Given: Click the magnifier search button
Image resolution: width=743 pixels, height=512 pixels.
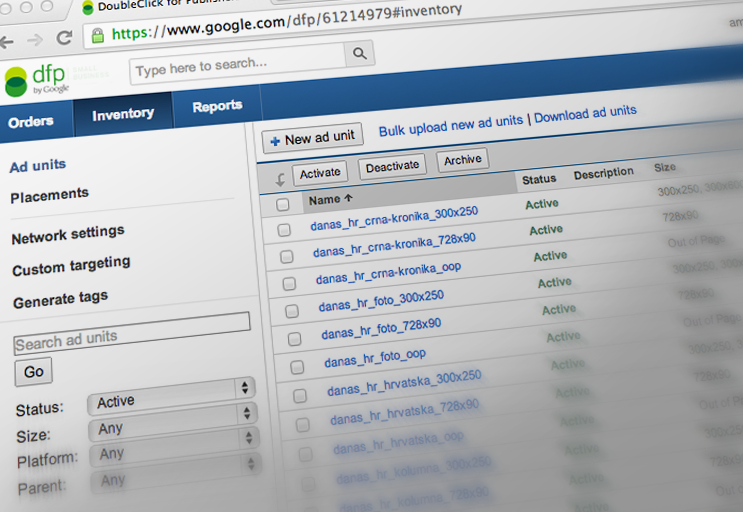Looking at the screenshot, I should (359, 54).
